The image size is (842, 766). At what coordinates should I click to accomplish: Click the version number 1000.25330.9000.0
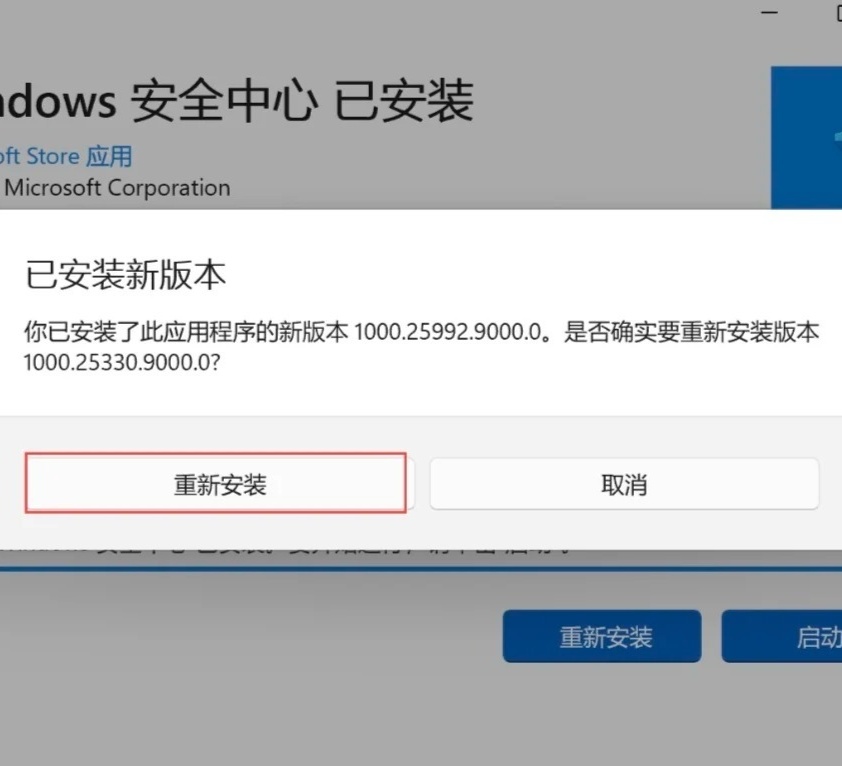tap(118, 363)
